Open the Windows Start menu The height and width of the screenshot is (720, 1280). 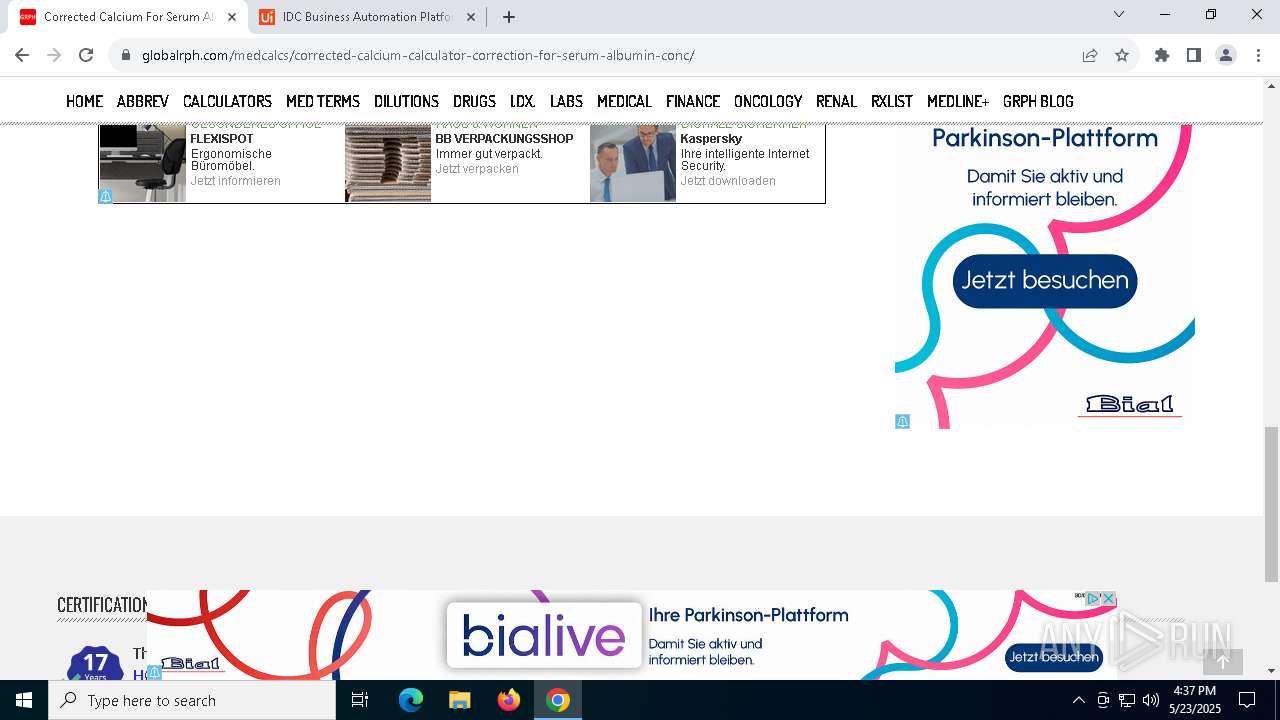click(x=24, y=700)
